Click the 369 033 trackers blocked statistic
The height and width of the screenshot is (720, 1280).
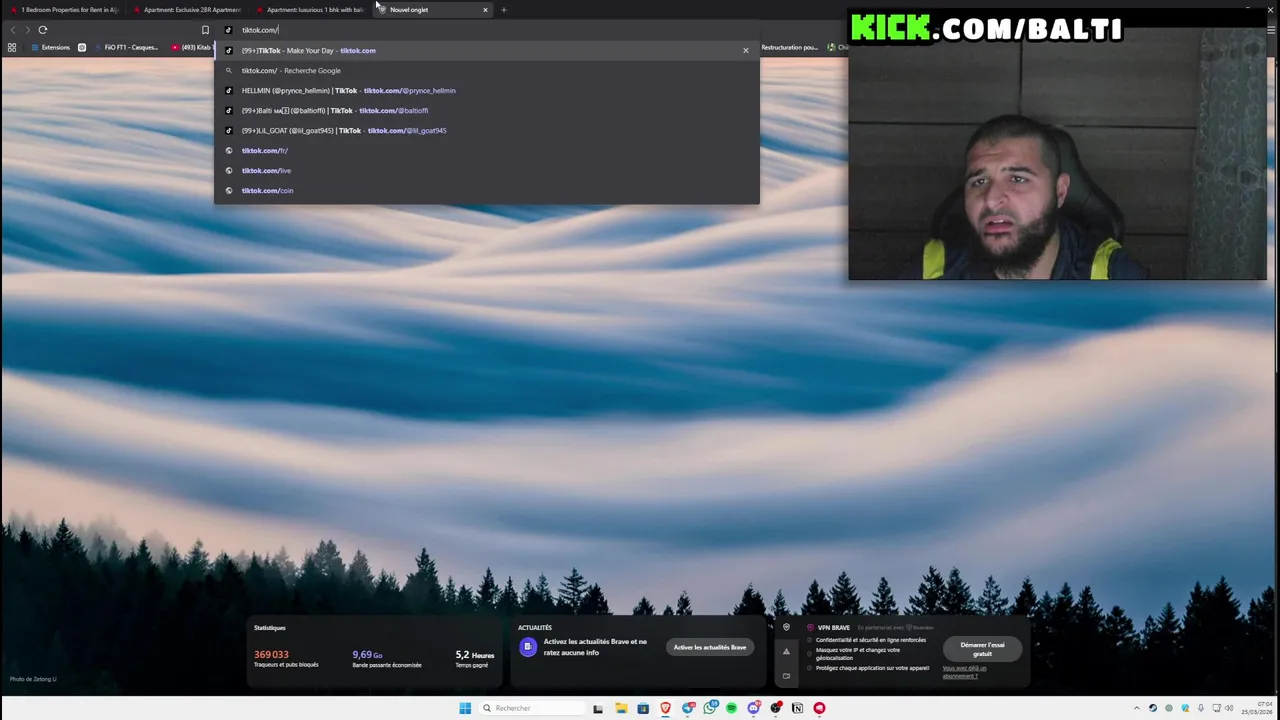point(287,658)
